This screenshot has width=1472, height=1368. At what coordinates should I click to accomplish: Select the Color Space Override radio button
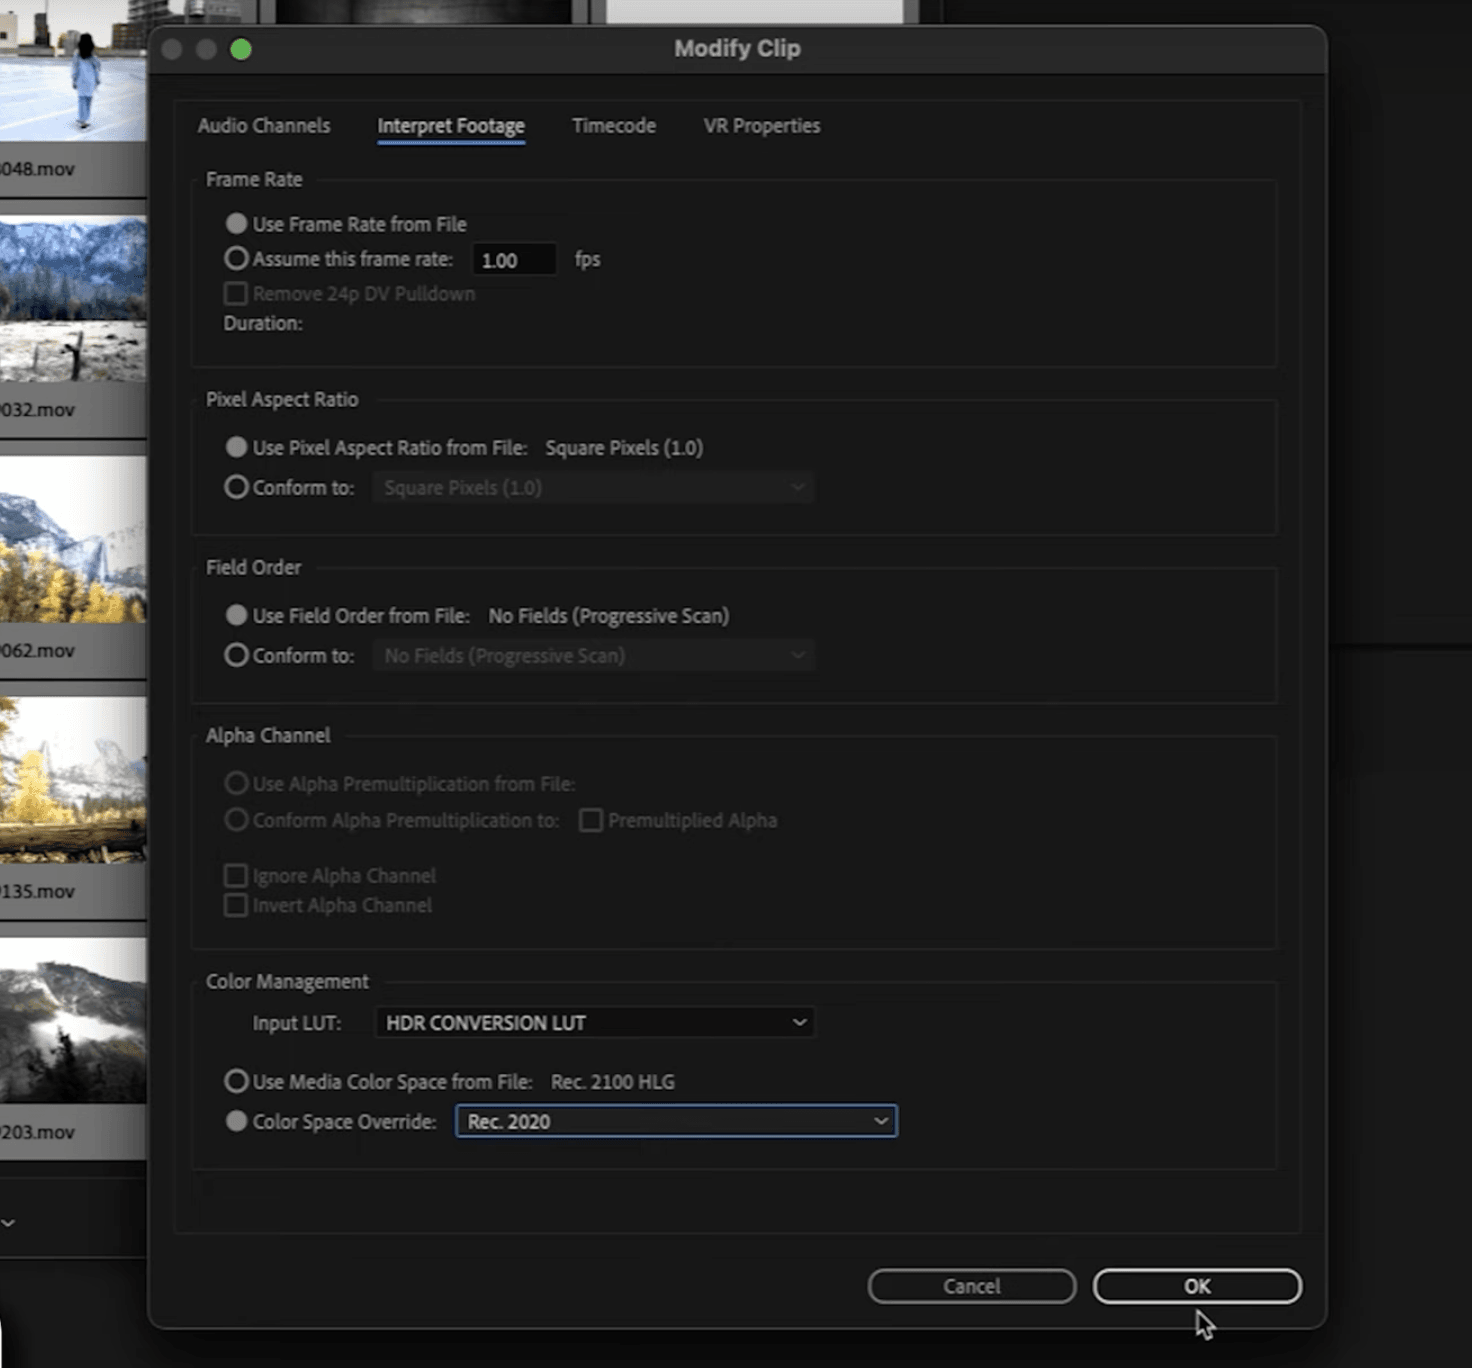coord(237,1121)
